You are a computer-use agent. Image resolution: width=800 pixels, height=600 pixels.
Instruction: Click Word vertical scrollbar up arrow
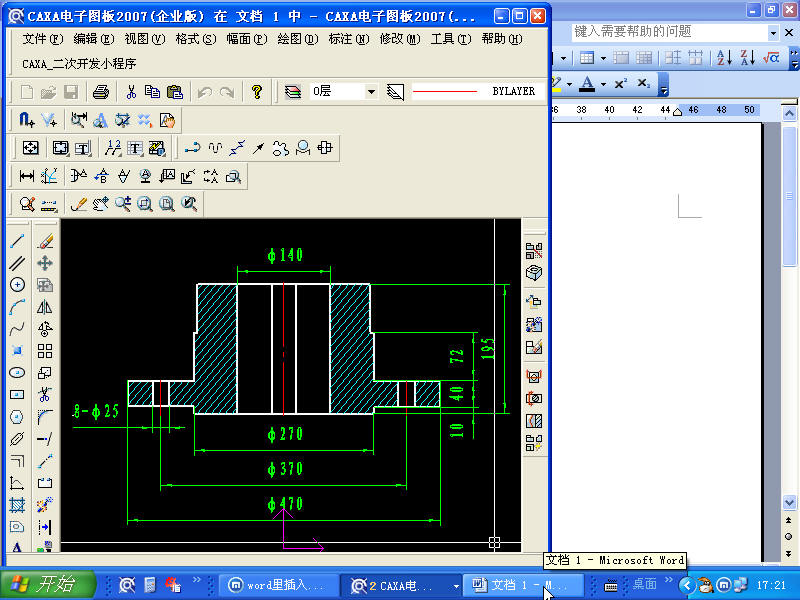click(x=789, y=113)
